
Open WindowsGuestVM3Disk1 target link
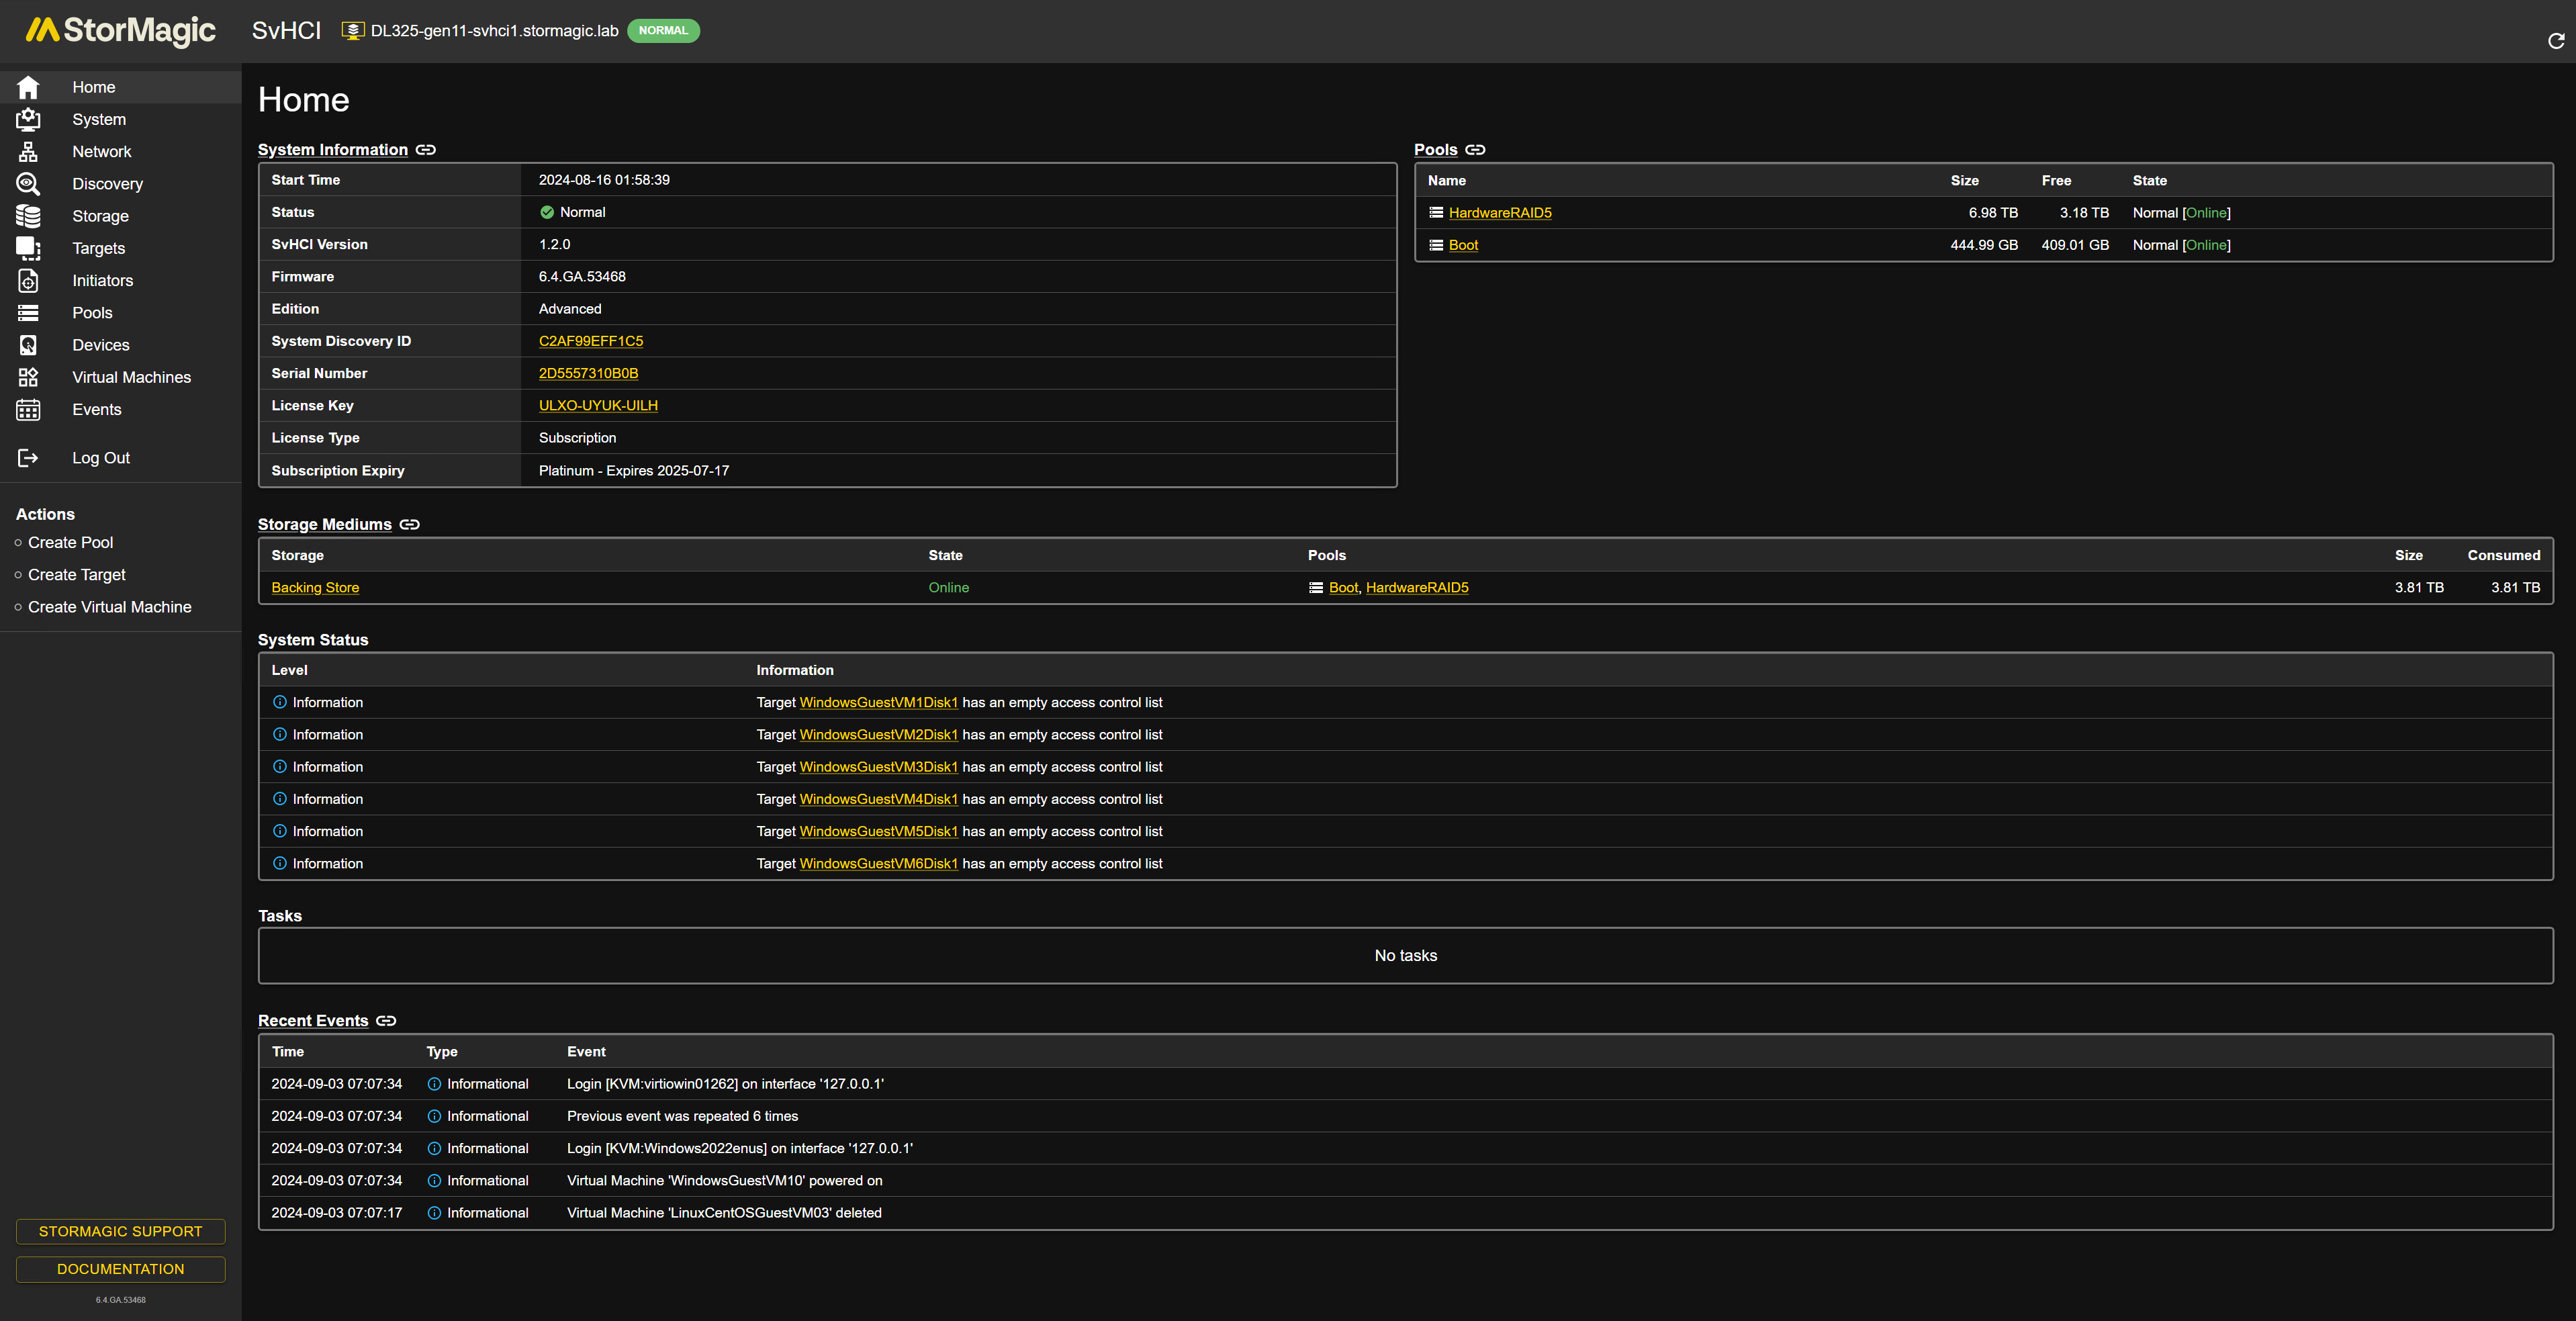[x=878, y=767]
